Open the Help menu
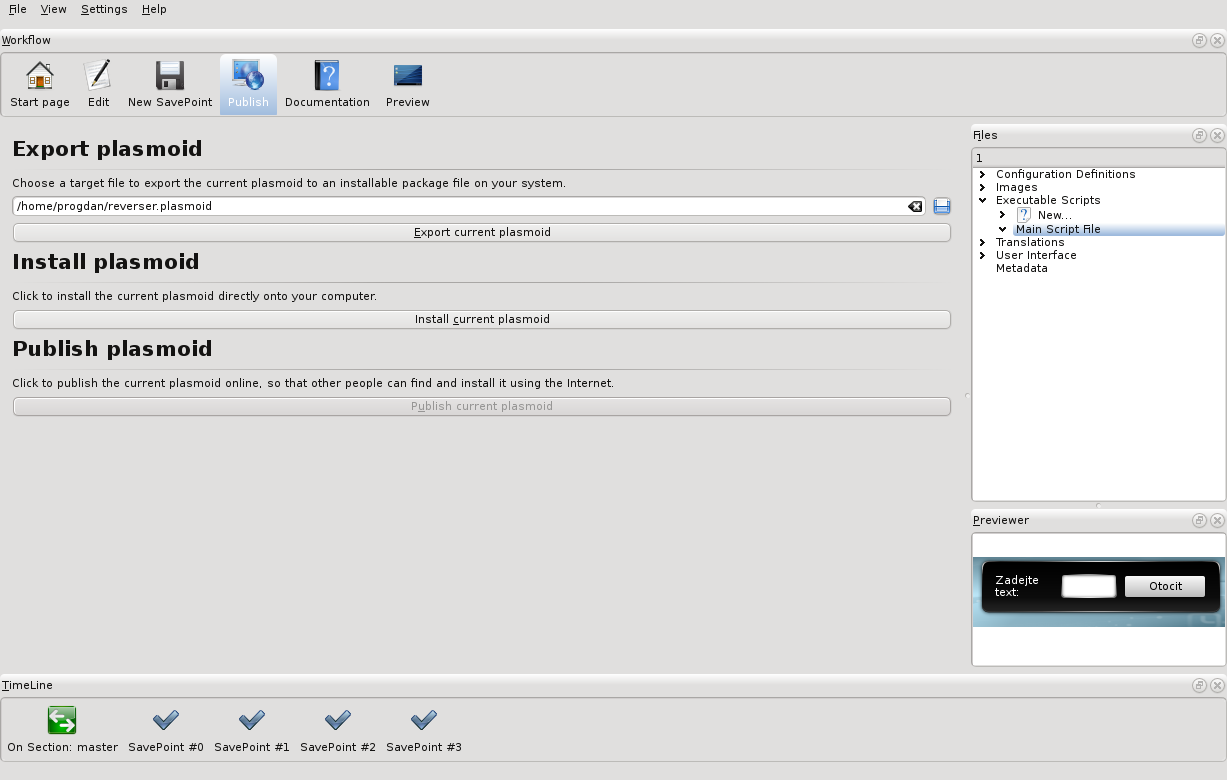This screenshot has height=780, width=1227. [x=154, y=9]
